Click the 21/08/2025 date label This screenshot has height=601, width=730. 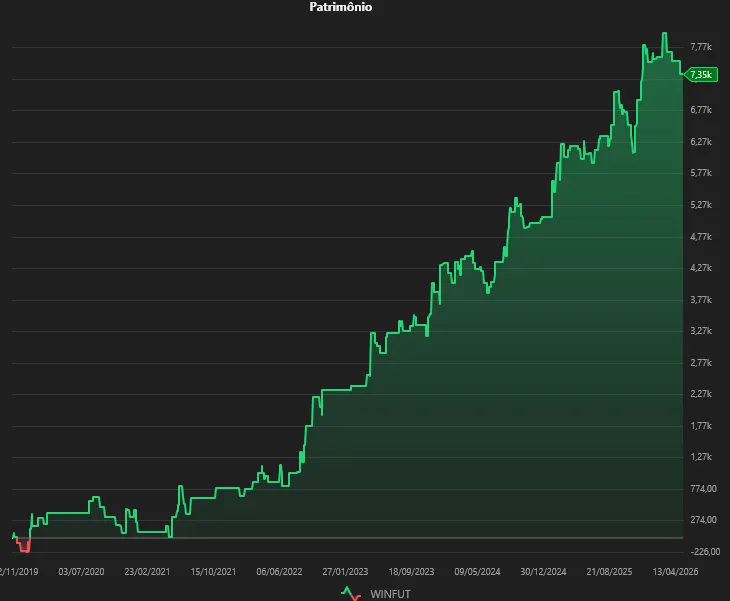coord(610,572)
